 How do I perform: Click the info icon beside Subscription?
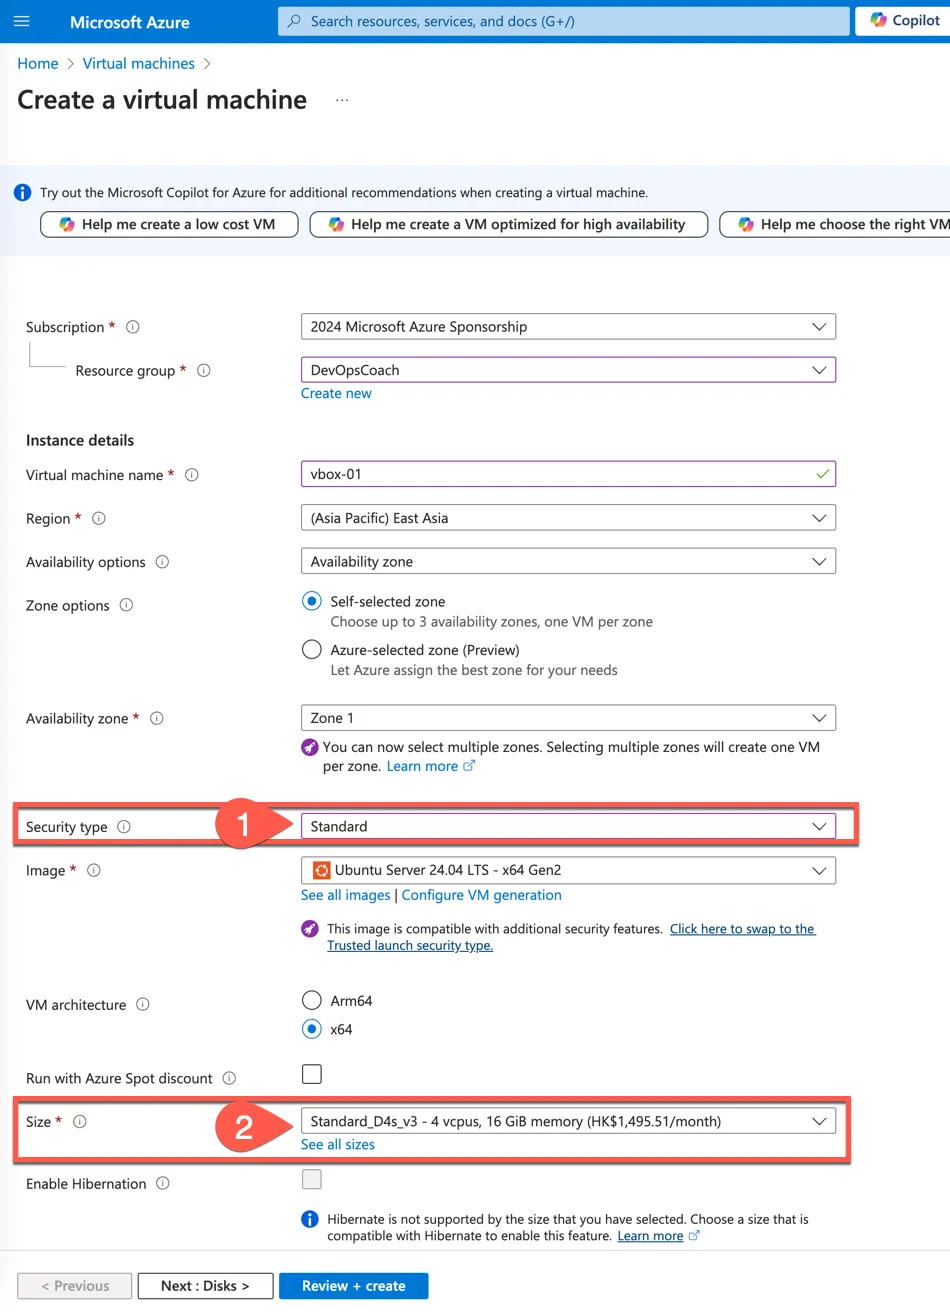(x=133, y=327)
